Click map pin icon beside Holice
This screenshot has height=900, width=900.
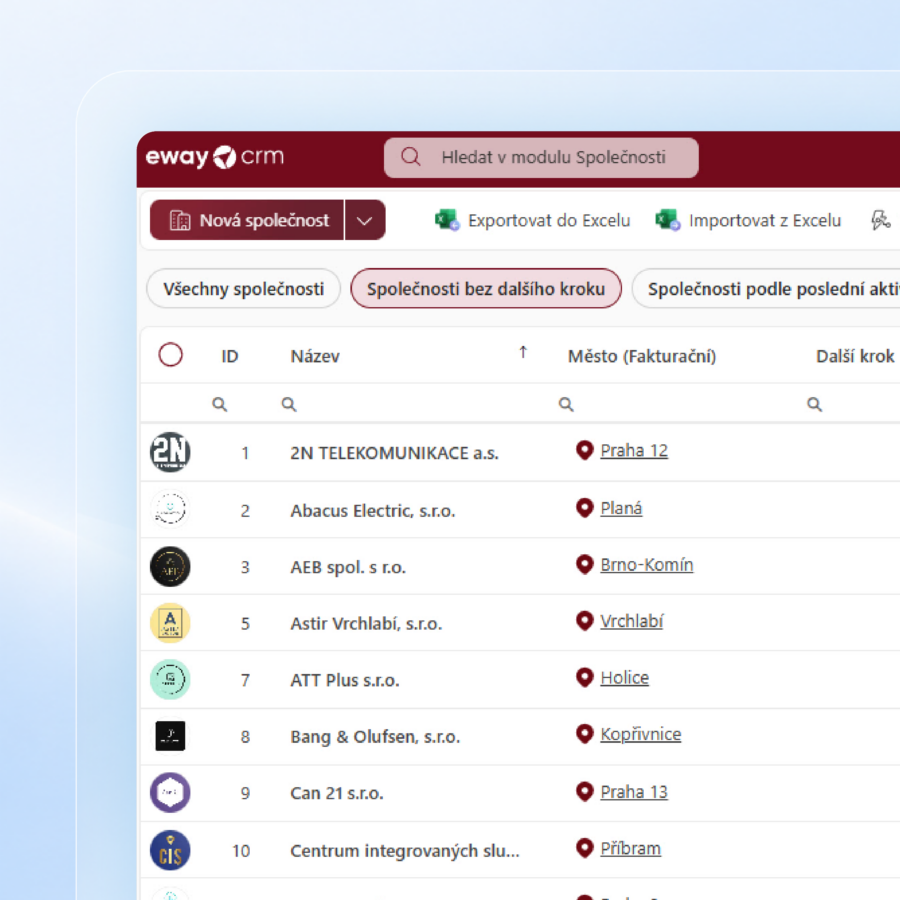coord(584,678)
